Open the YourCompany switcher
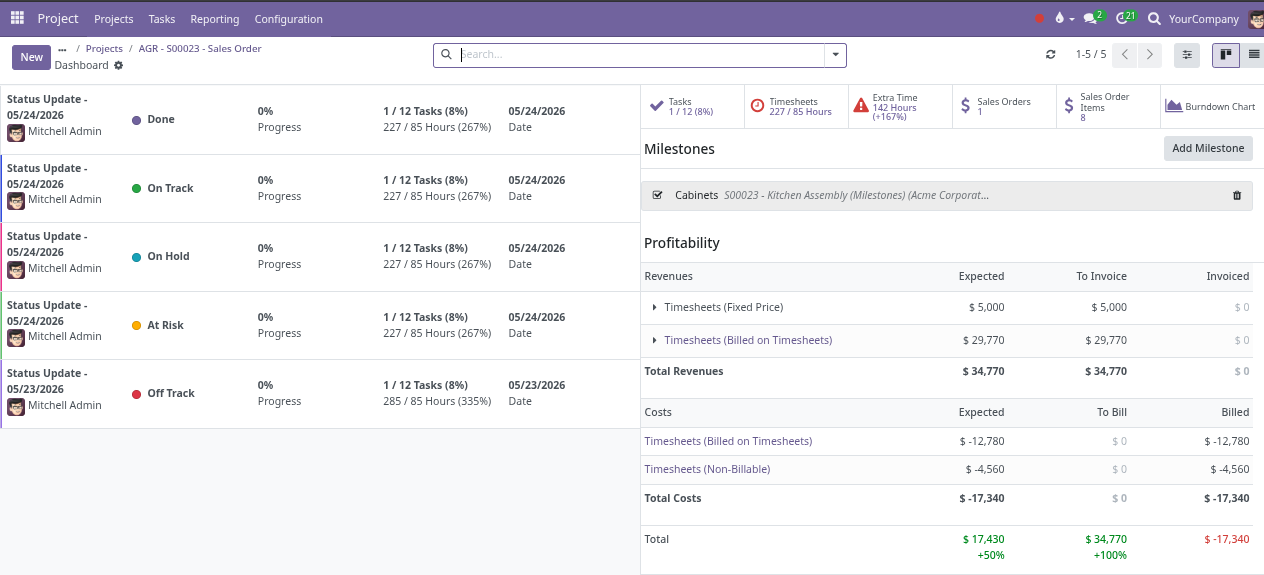This screenshot has width=1264, height=575. (1204, 19)
